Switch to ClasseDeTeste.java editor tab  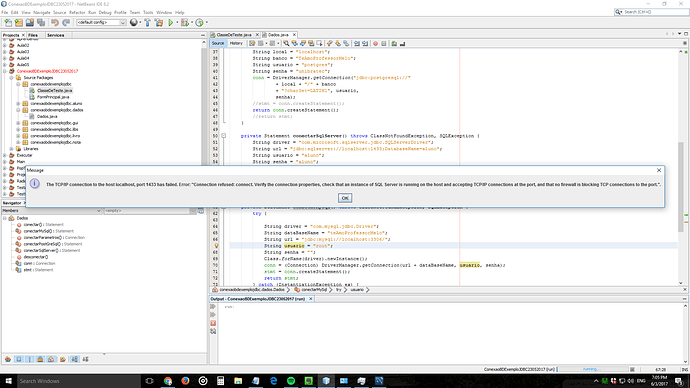[x=234, y=34]
